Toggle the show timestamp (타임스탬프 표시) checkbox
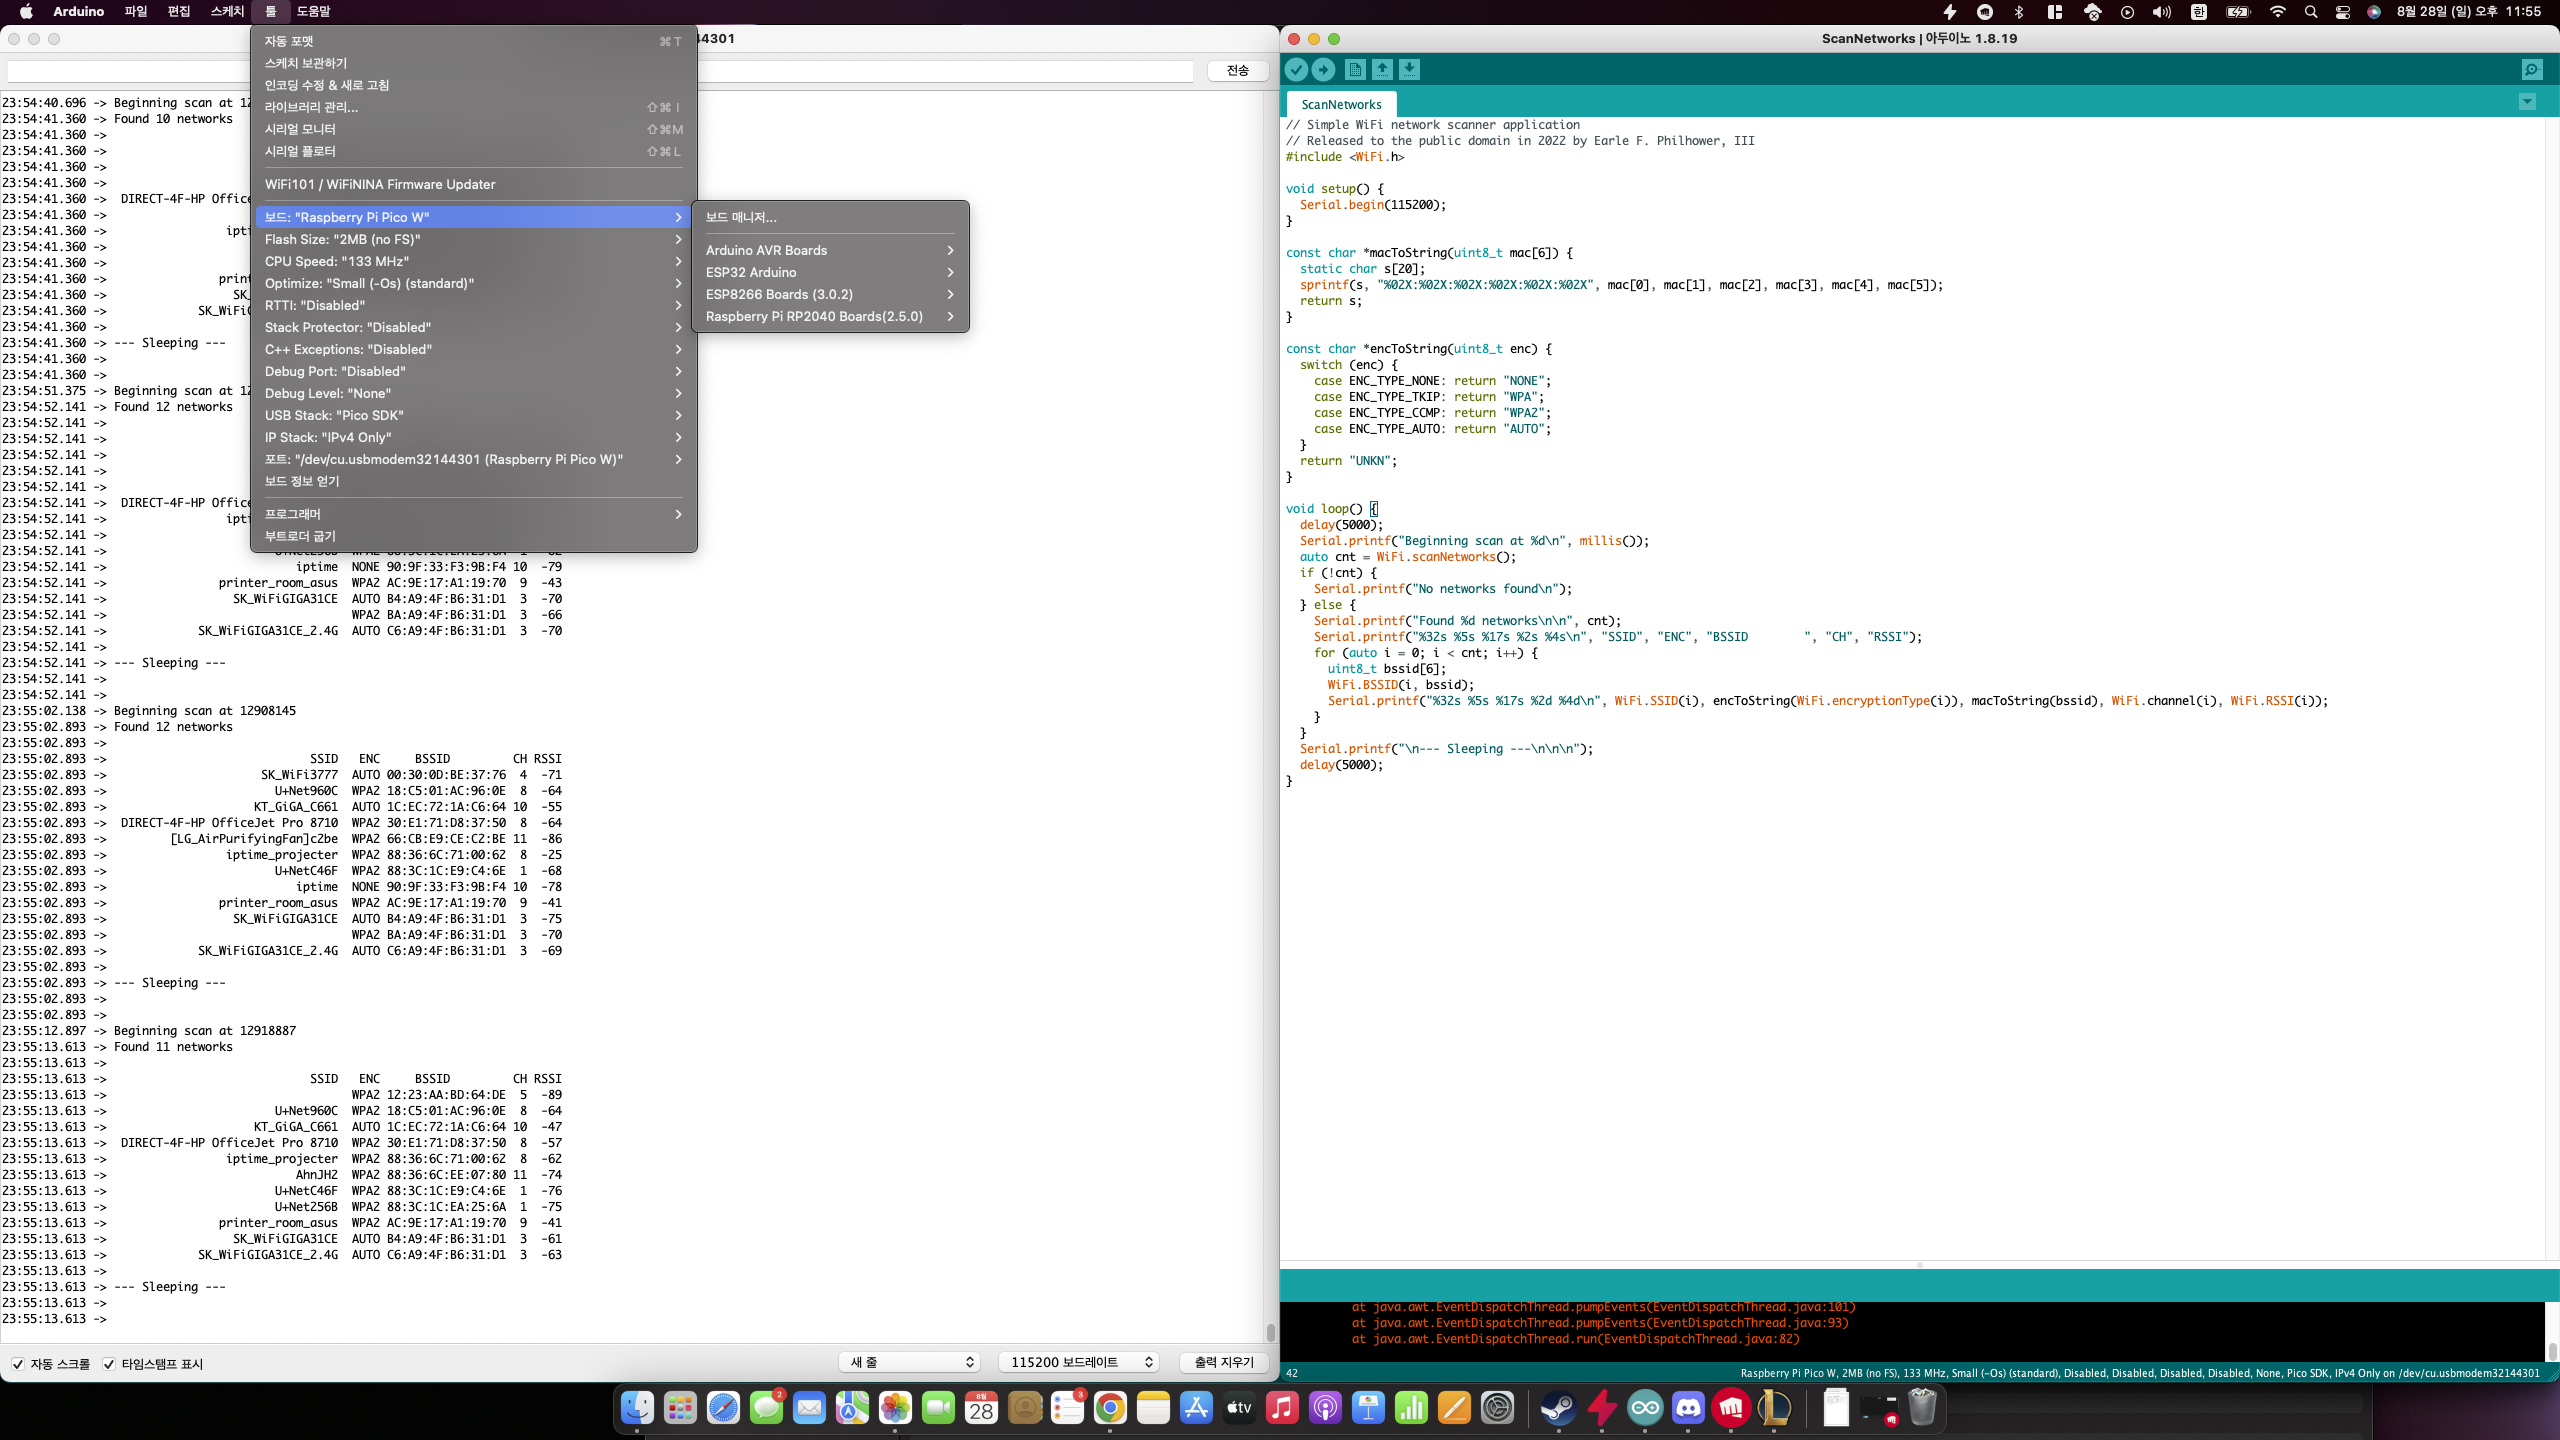The width and height of the screenshot is (2560, 1440). point(109,1364)
